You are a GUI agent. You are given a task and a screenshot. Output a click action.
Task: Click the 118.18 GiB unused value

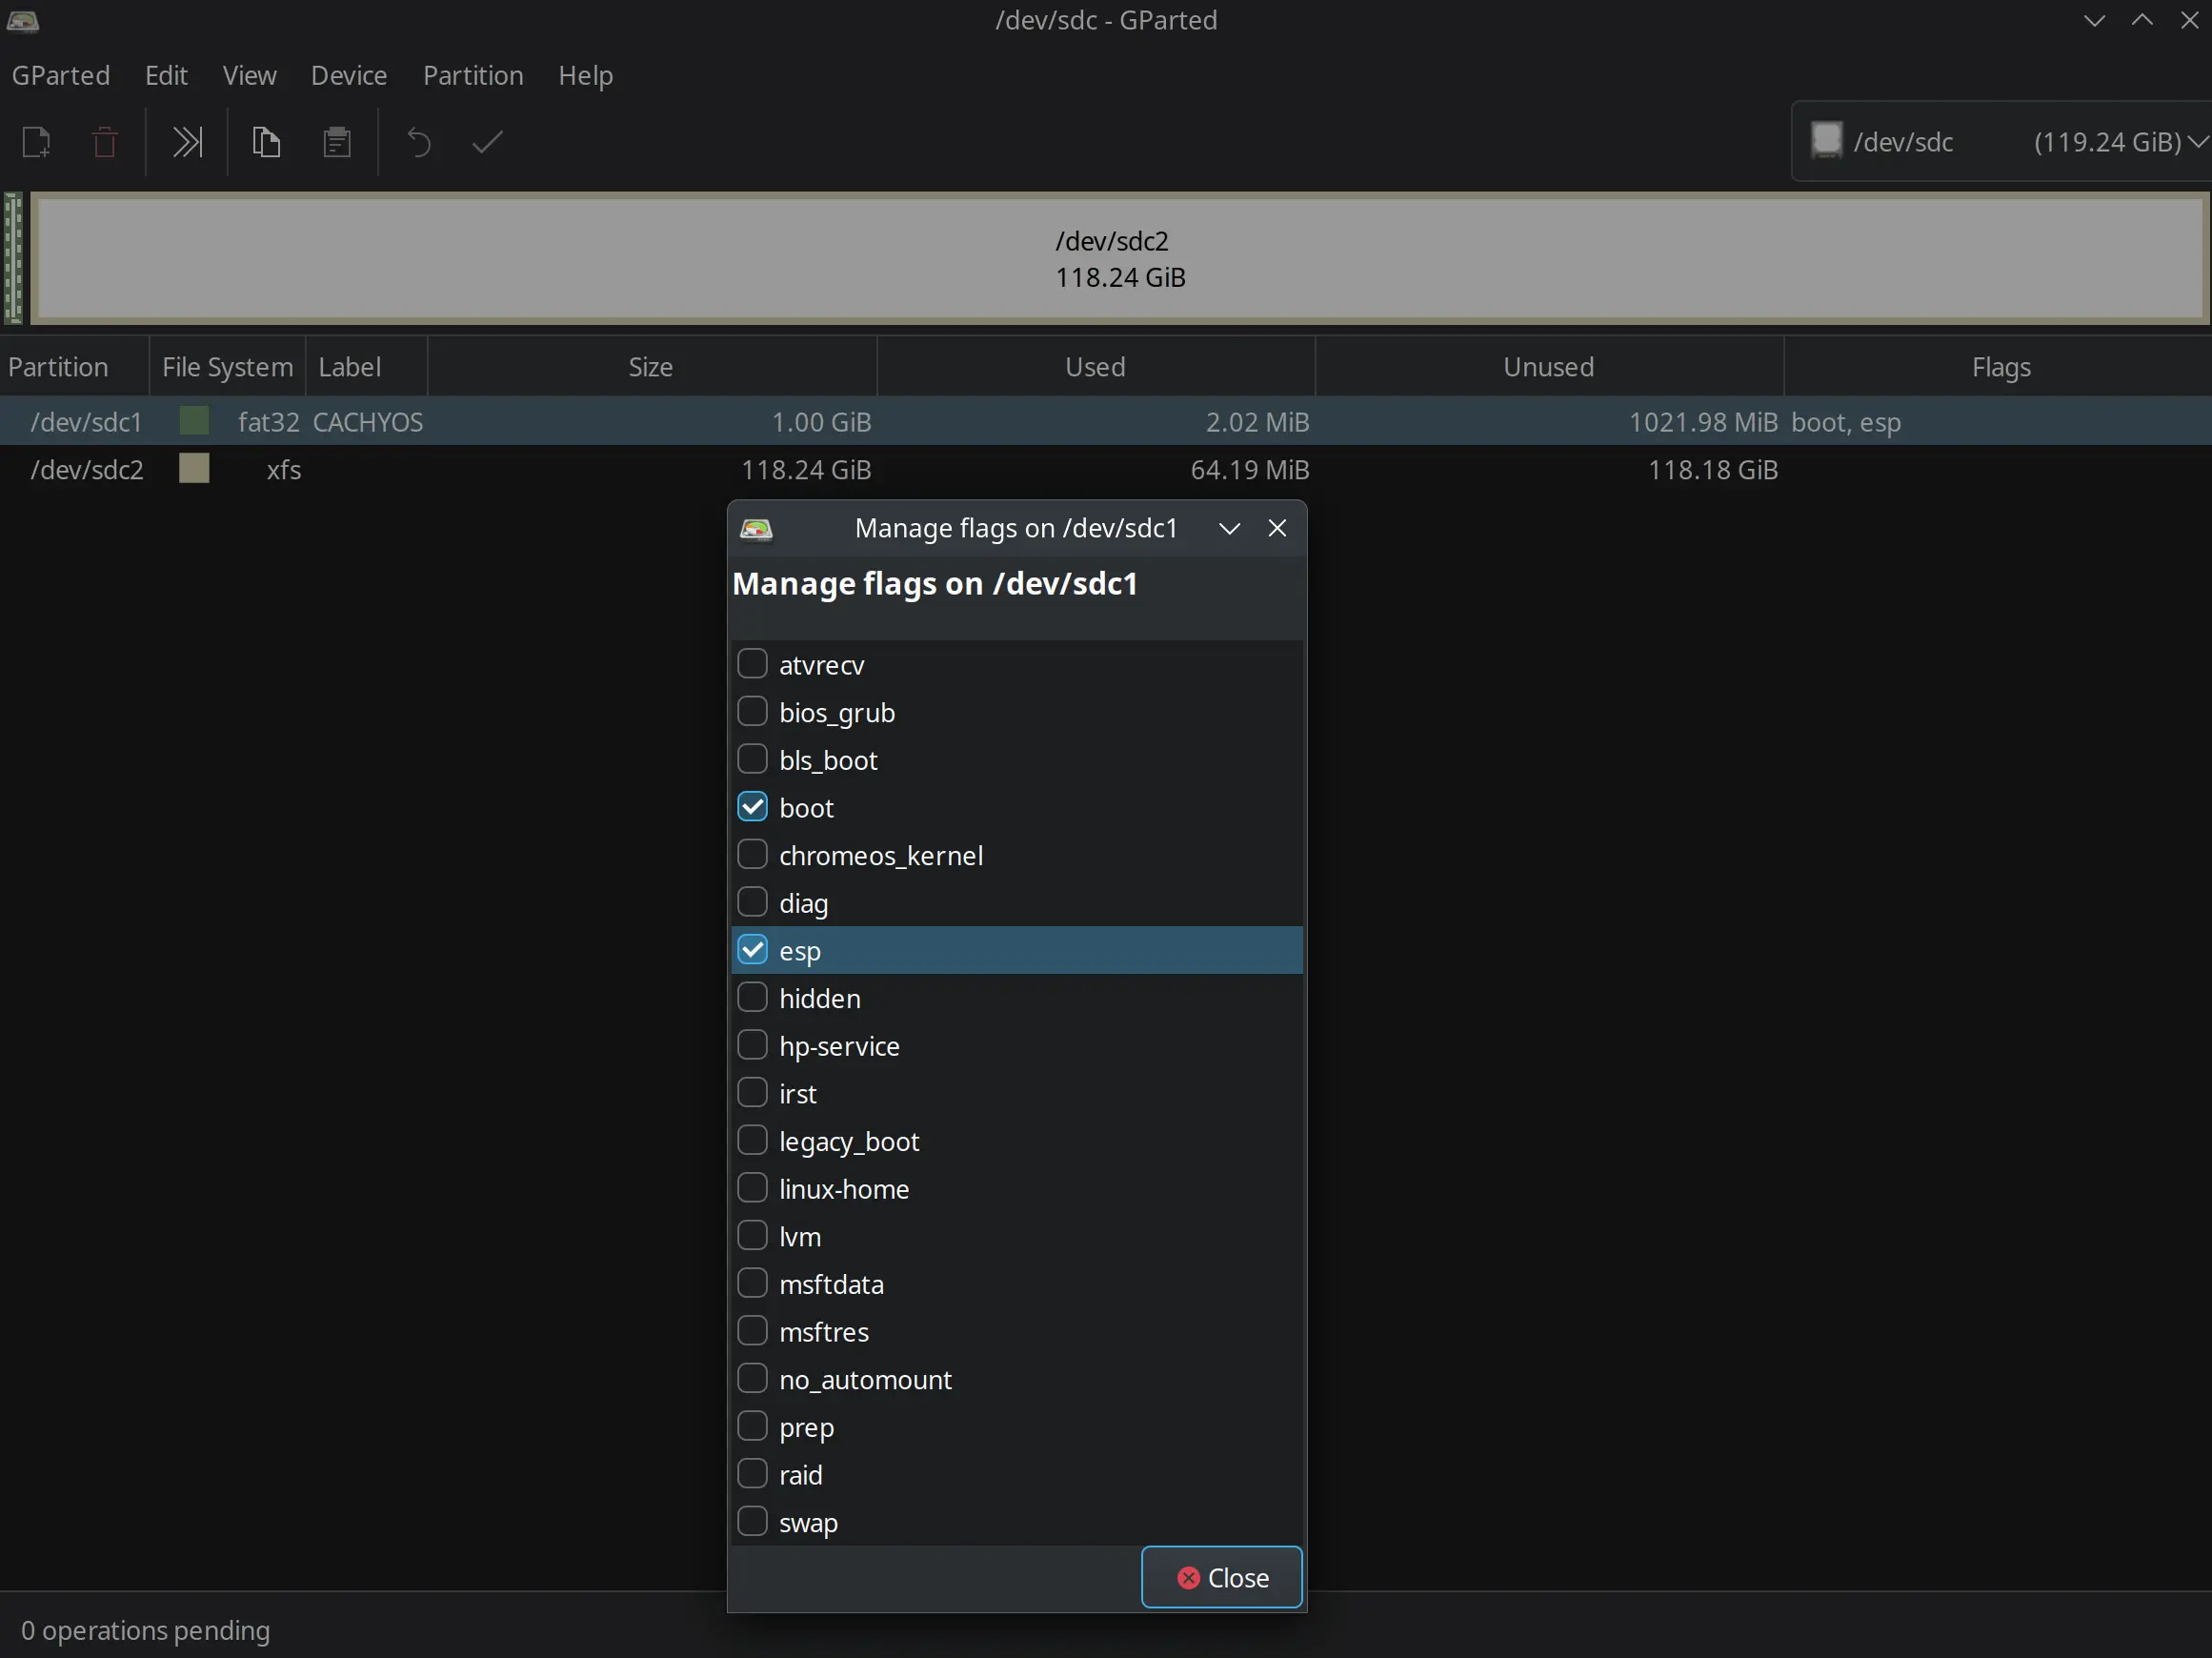pyautogui.click(x=1713, y=470)
